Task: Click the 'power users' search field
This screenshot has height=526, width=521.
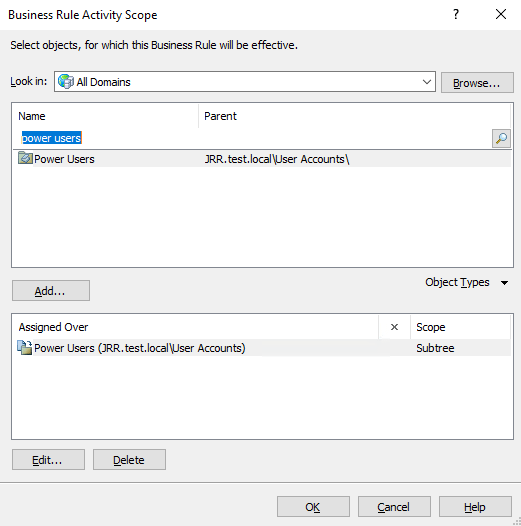Action: tap(252, 138)
